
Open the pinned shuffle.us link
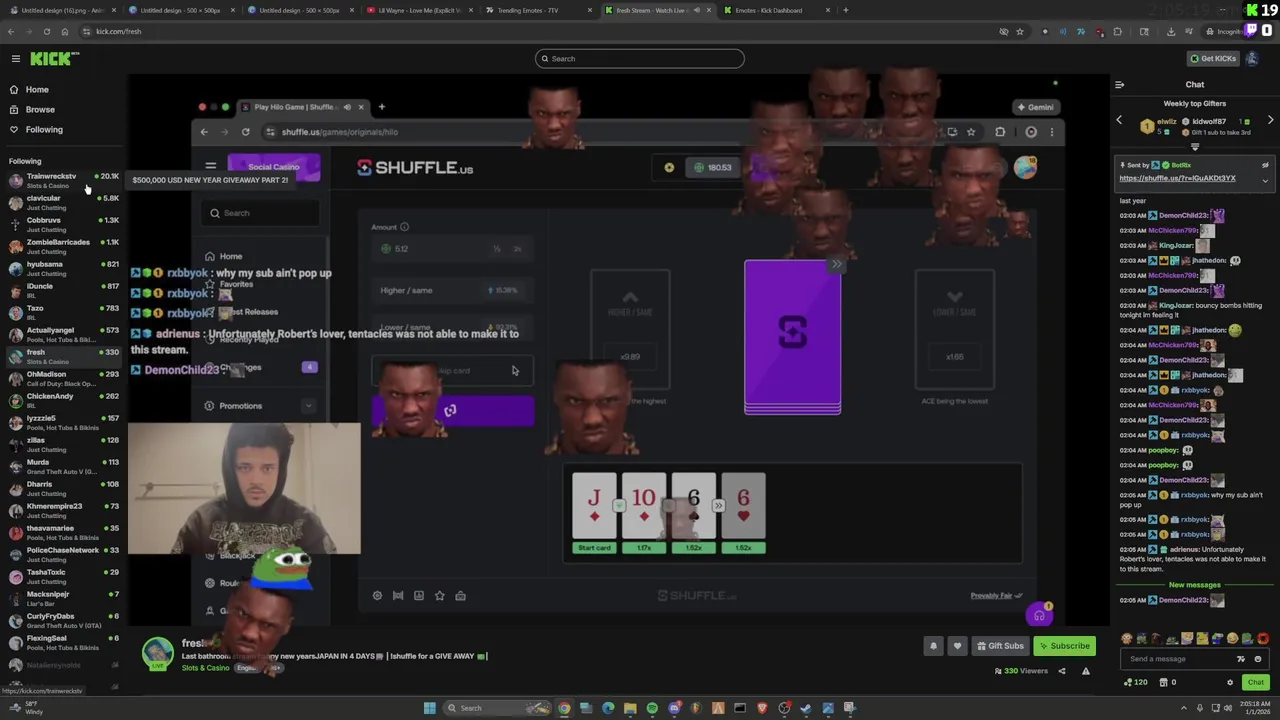(x=1177, y=178)
